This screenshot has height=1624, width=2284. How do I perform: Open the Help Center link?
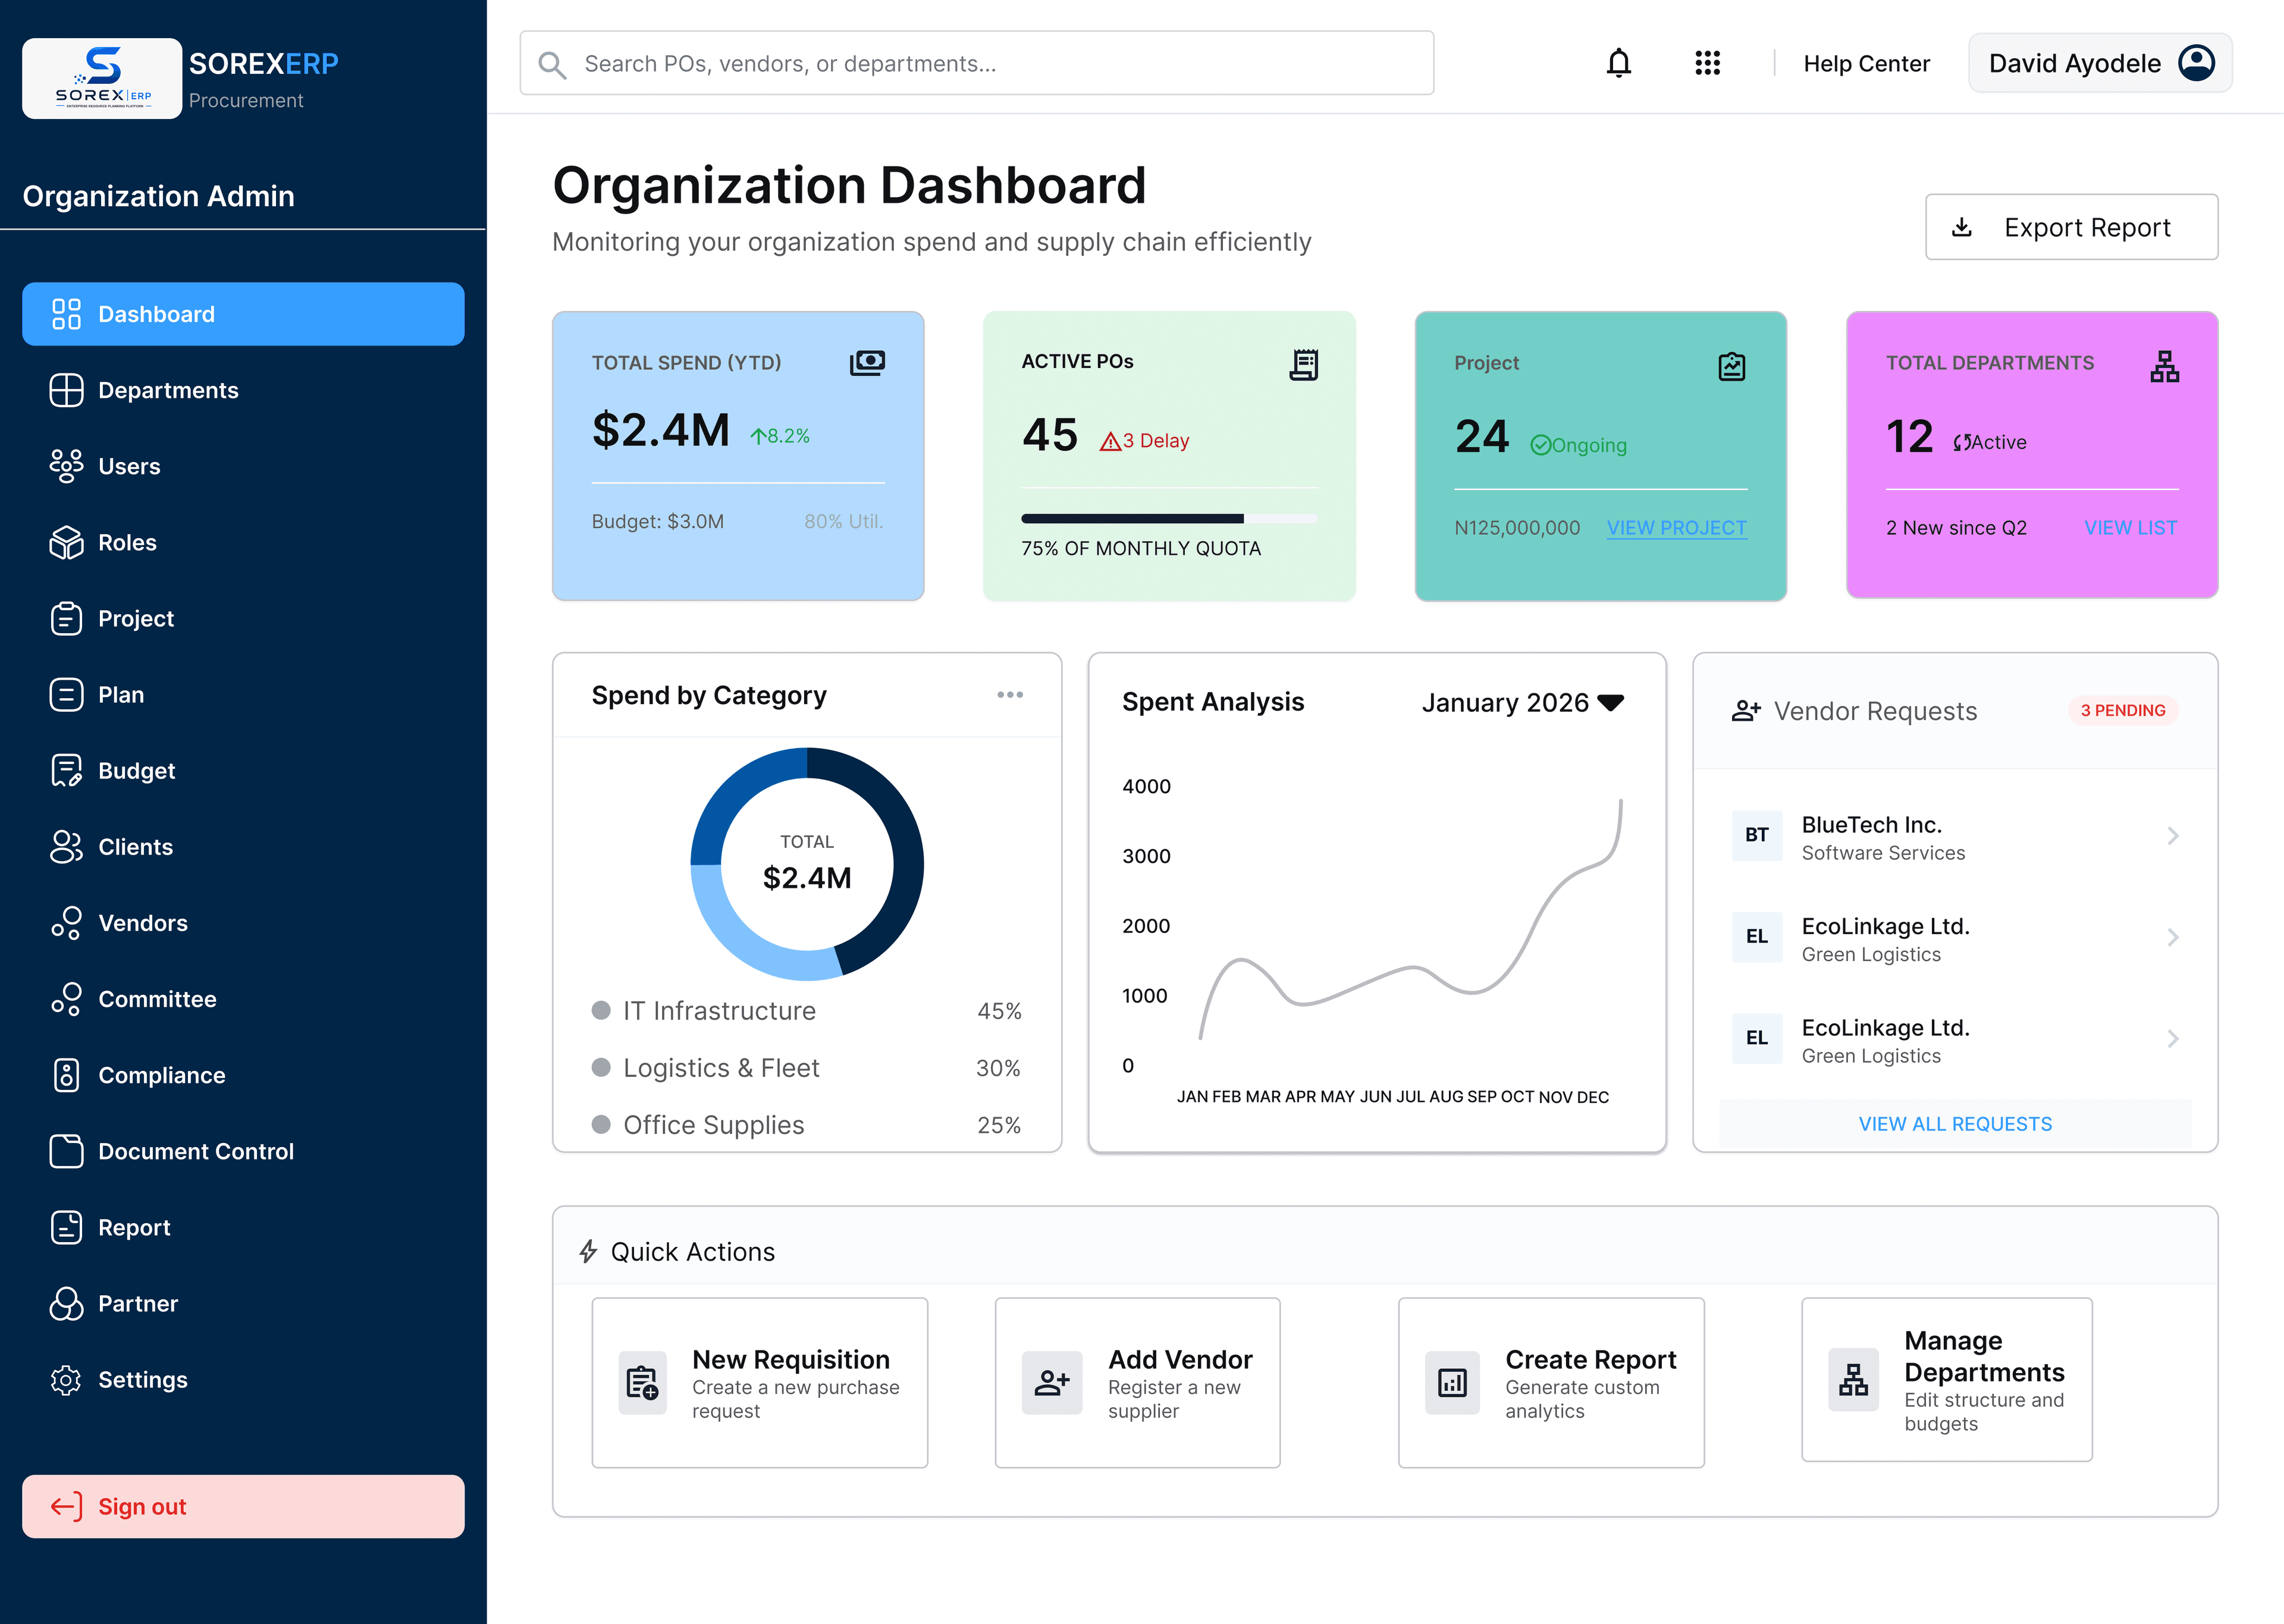click(x=1866, y=63)
